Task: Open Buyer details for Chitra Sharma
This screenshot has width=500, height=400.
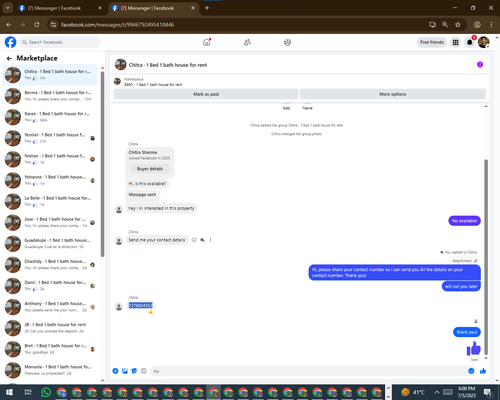Action: click(x=150, y=169)
